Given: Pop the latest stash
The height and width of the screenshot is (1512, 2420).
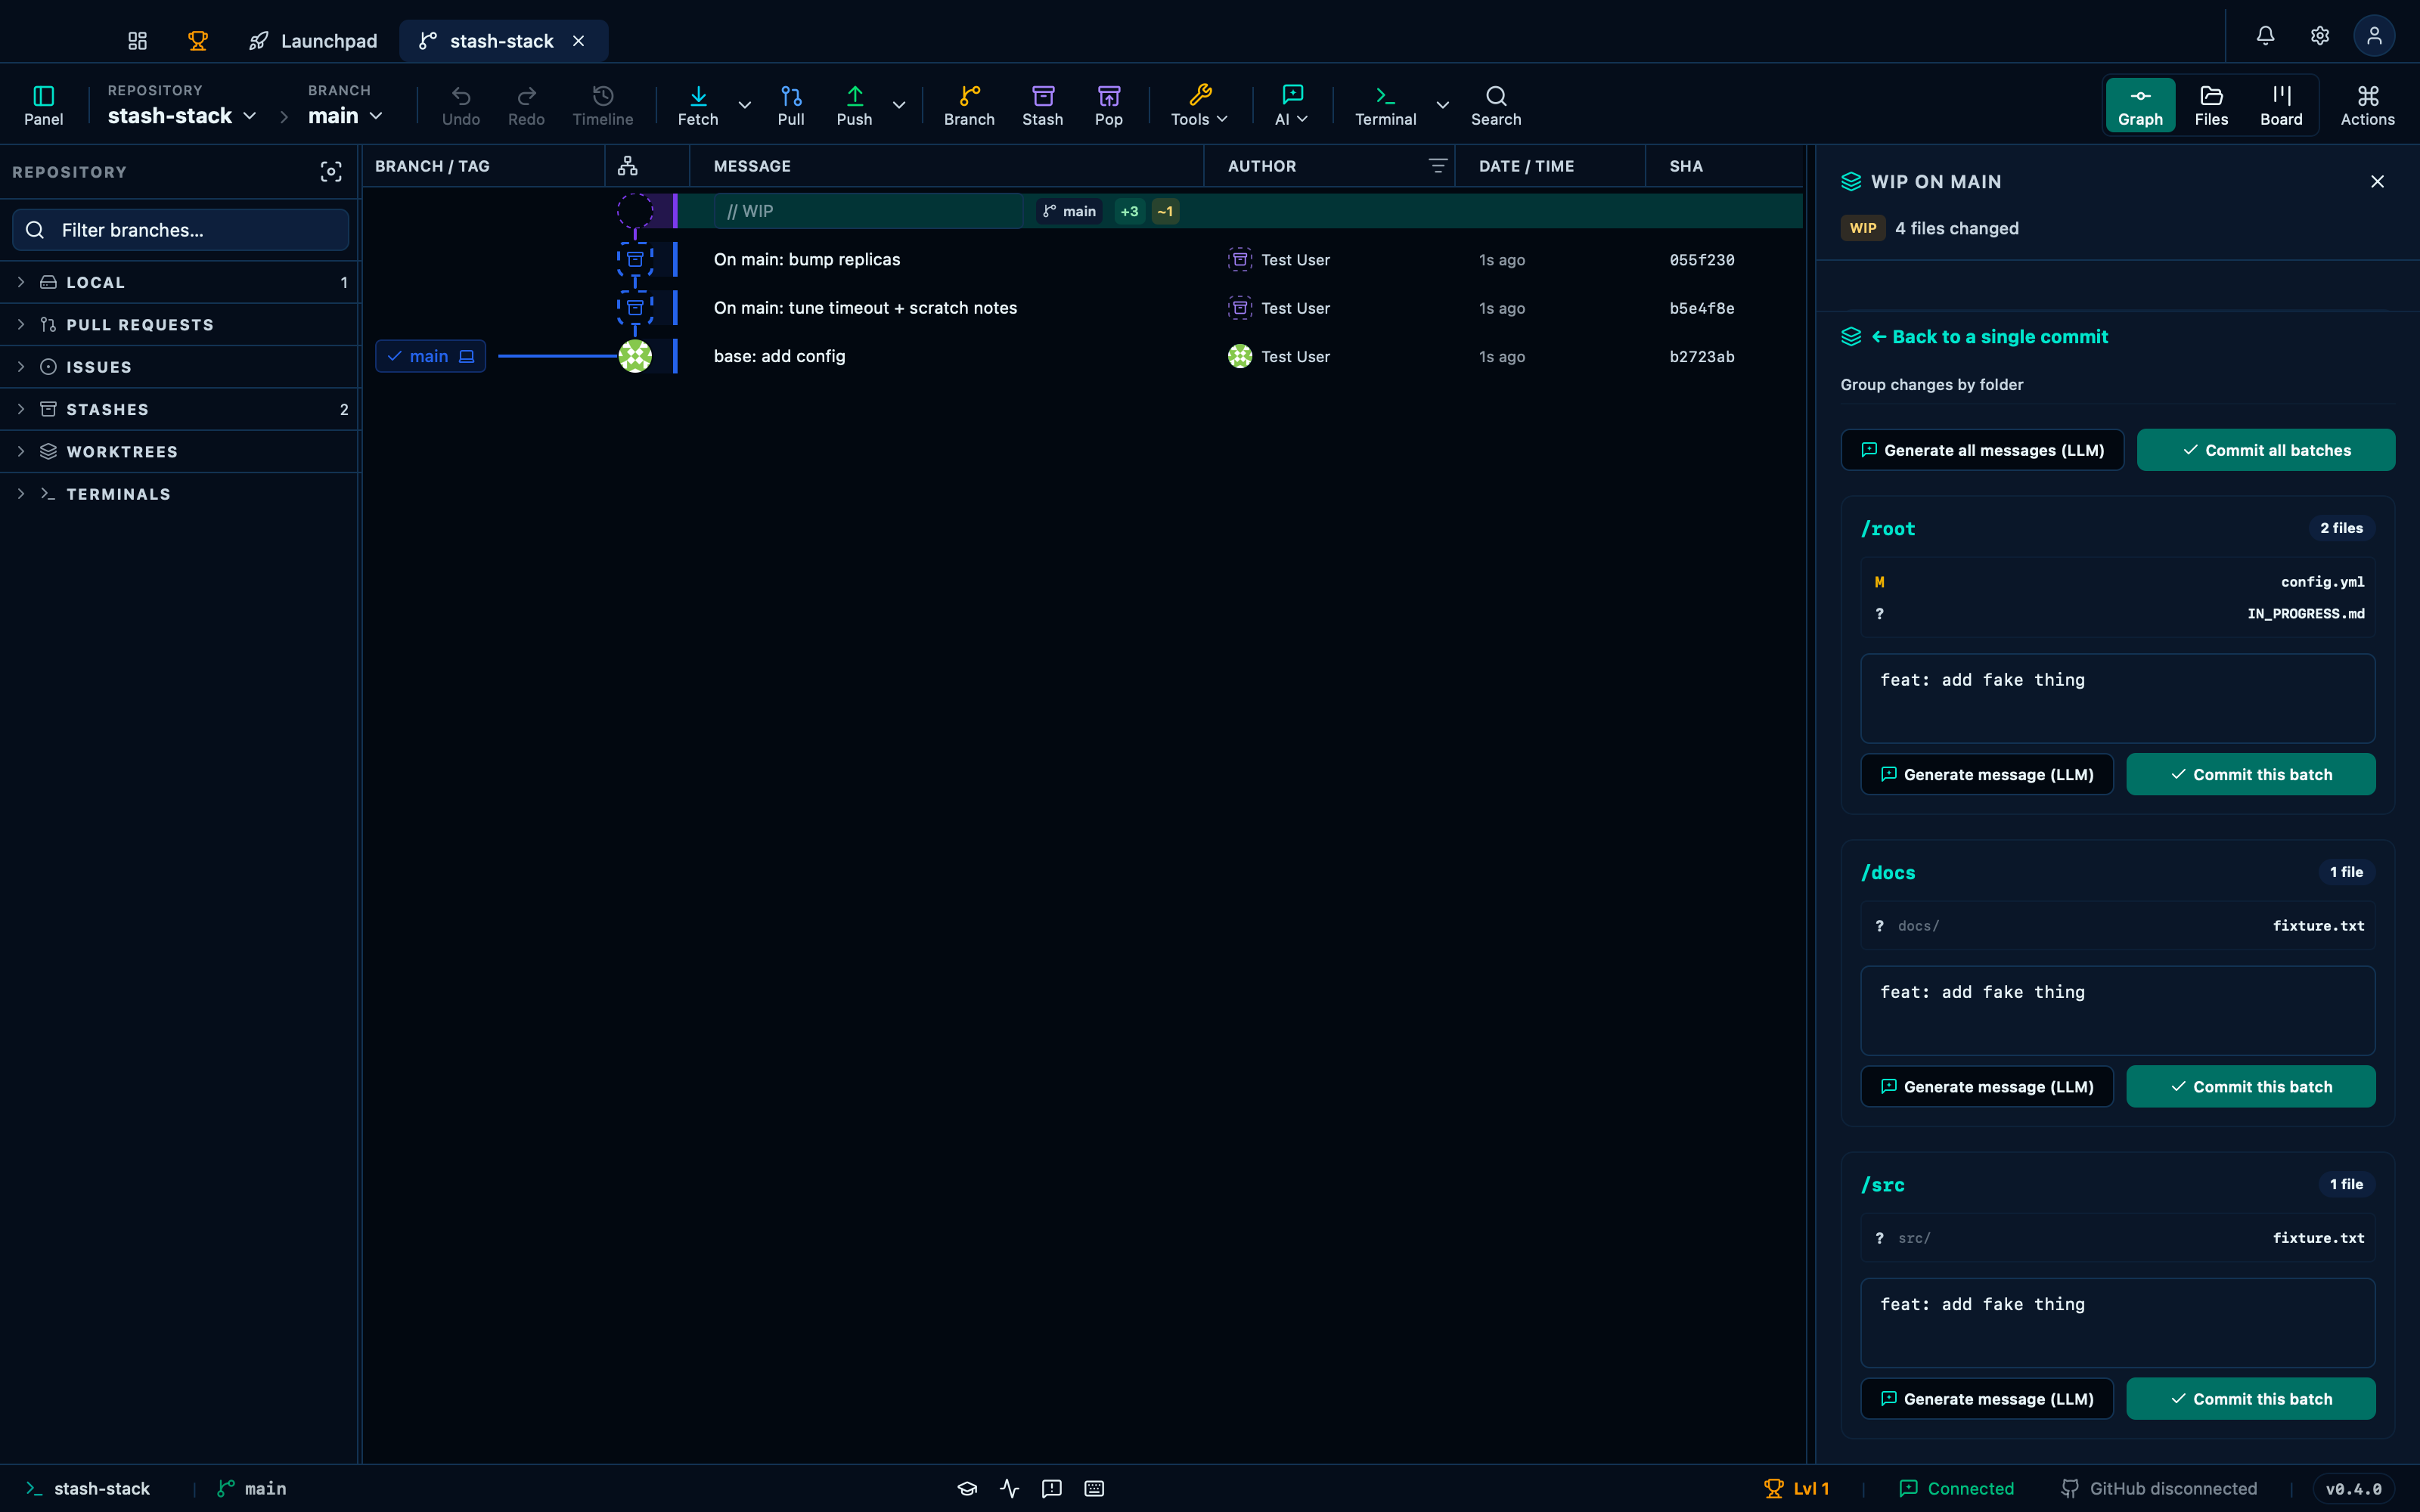Looking at the screenshot, I should point(1109,105).
